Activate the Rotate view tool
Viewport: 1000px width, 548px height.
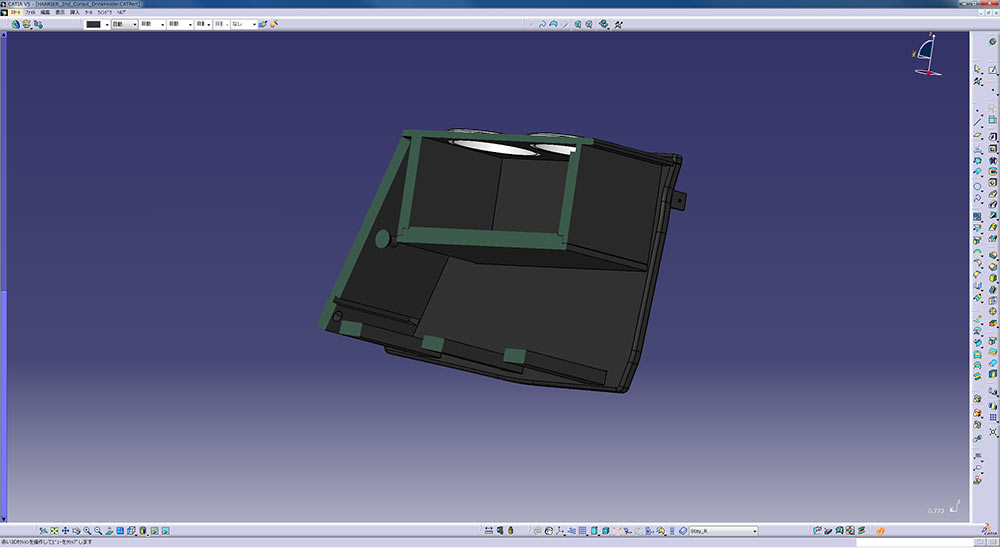coord(76,530)
